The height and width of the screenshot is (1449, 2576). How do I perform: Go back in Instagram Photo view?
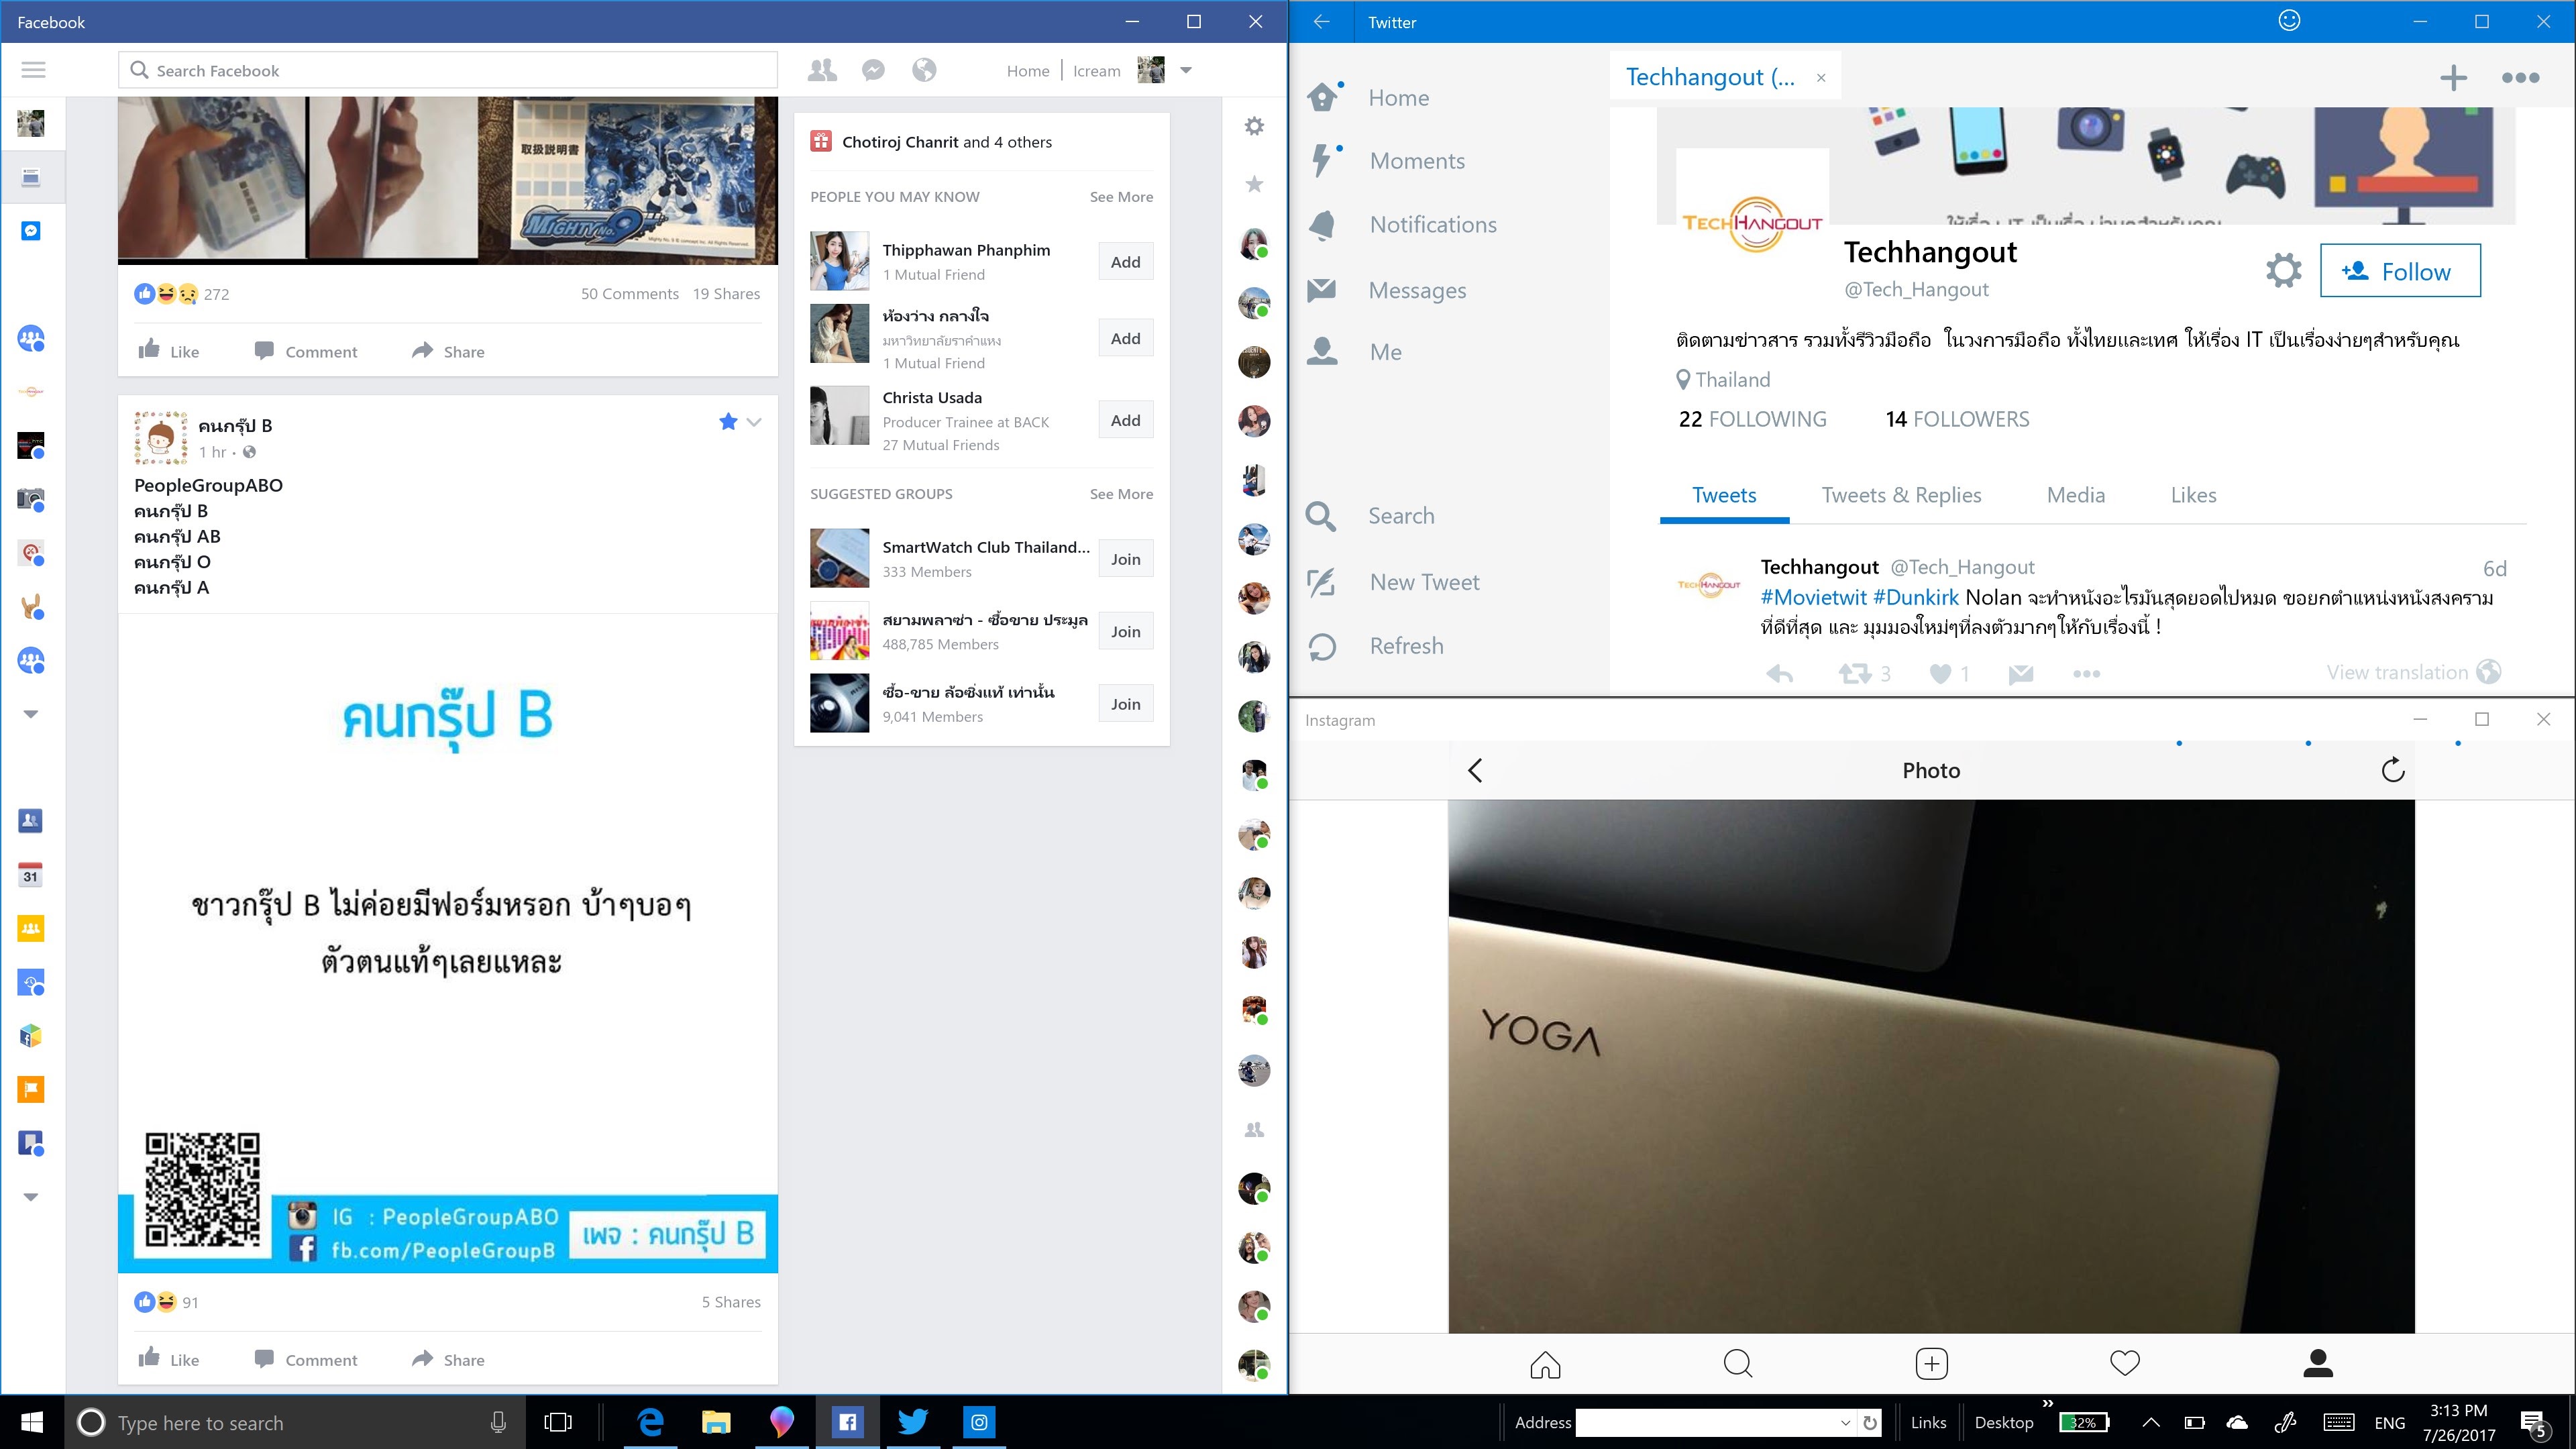[x=1475, y=770]
